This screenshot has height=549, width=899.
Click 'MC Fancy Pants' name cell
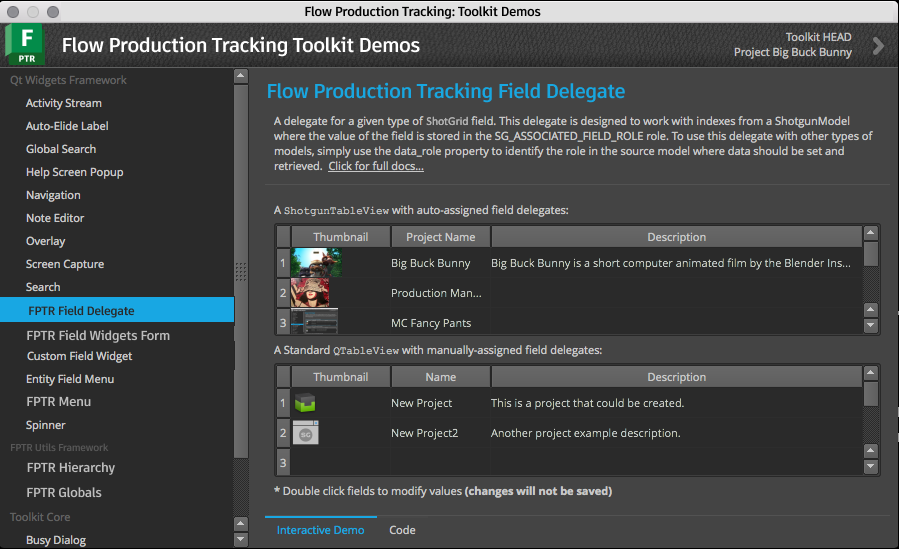[440, 323]
